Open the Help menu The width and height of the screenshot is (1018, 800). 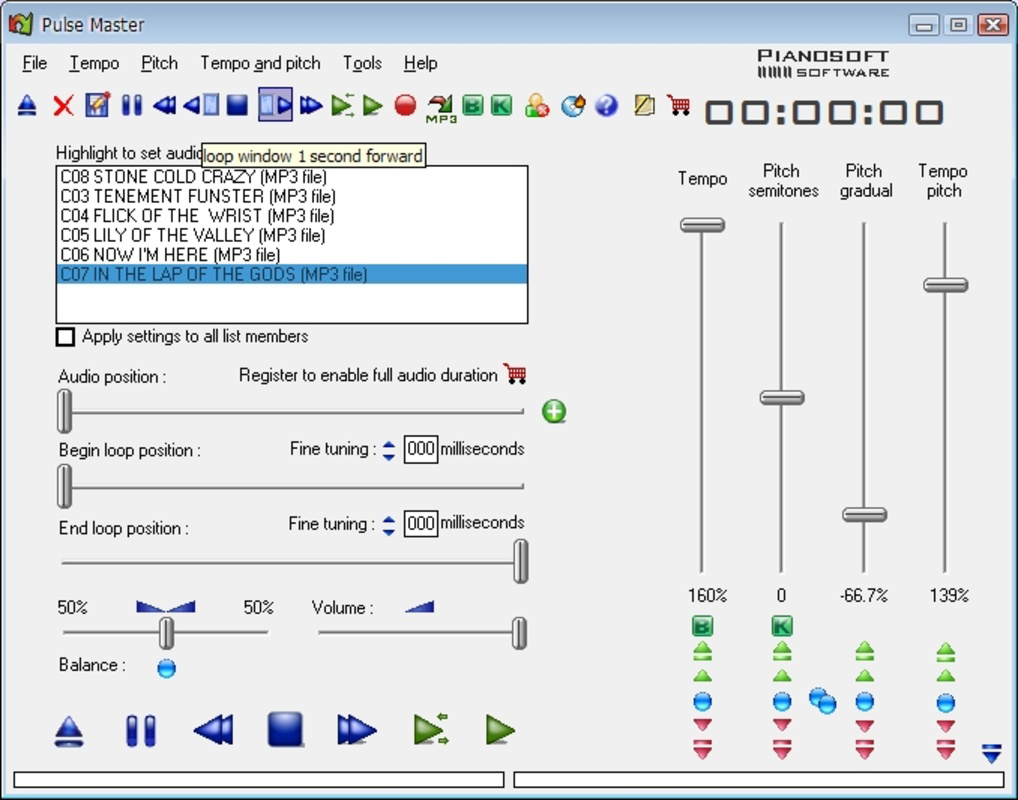tap(420, 63)
